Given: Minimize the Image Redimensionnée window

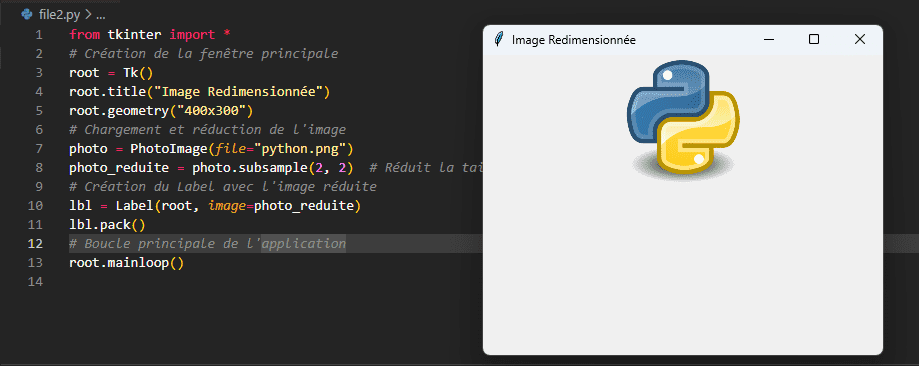Looking at the screenshot, I should click(x=769, y=39).
